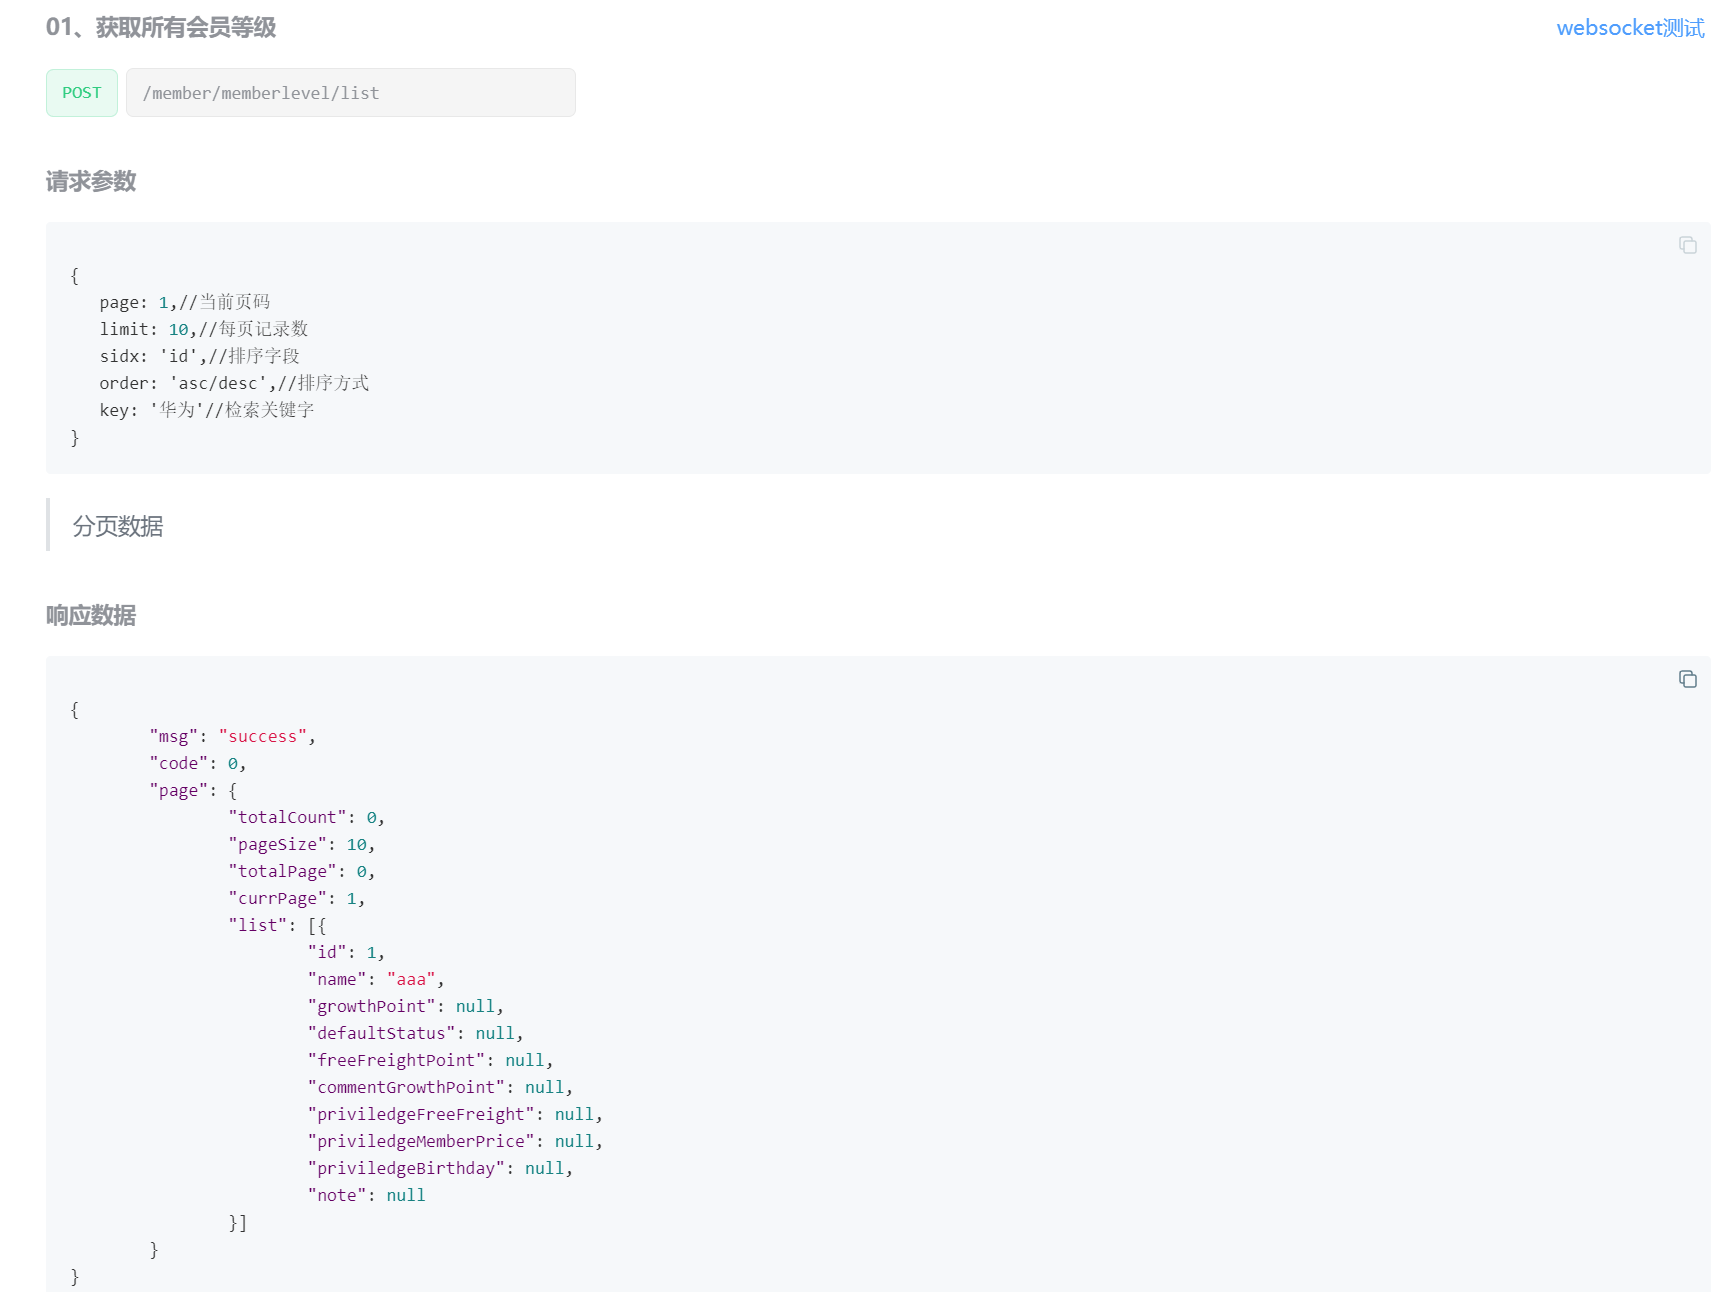This screenshot has height=1292, width=1720.
Task: Copy the request parameters code block
Action: click(x=1687, y=245)
